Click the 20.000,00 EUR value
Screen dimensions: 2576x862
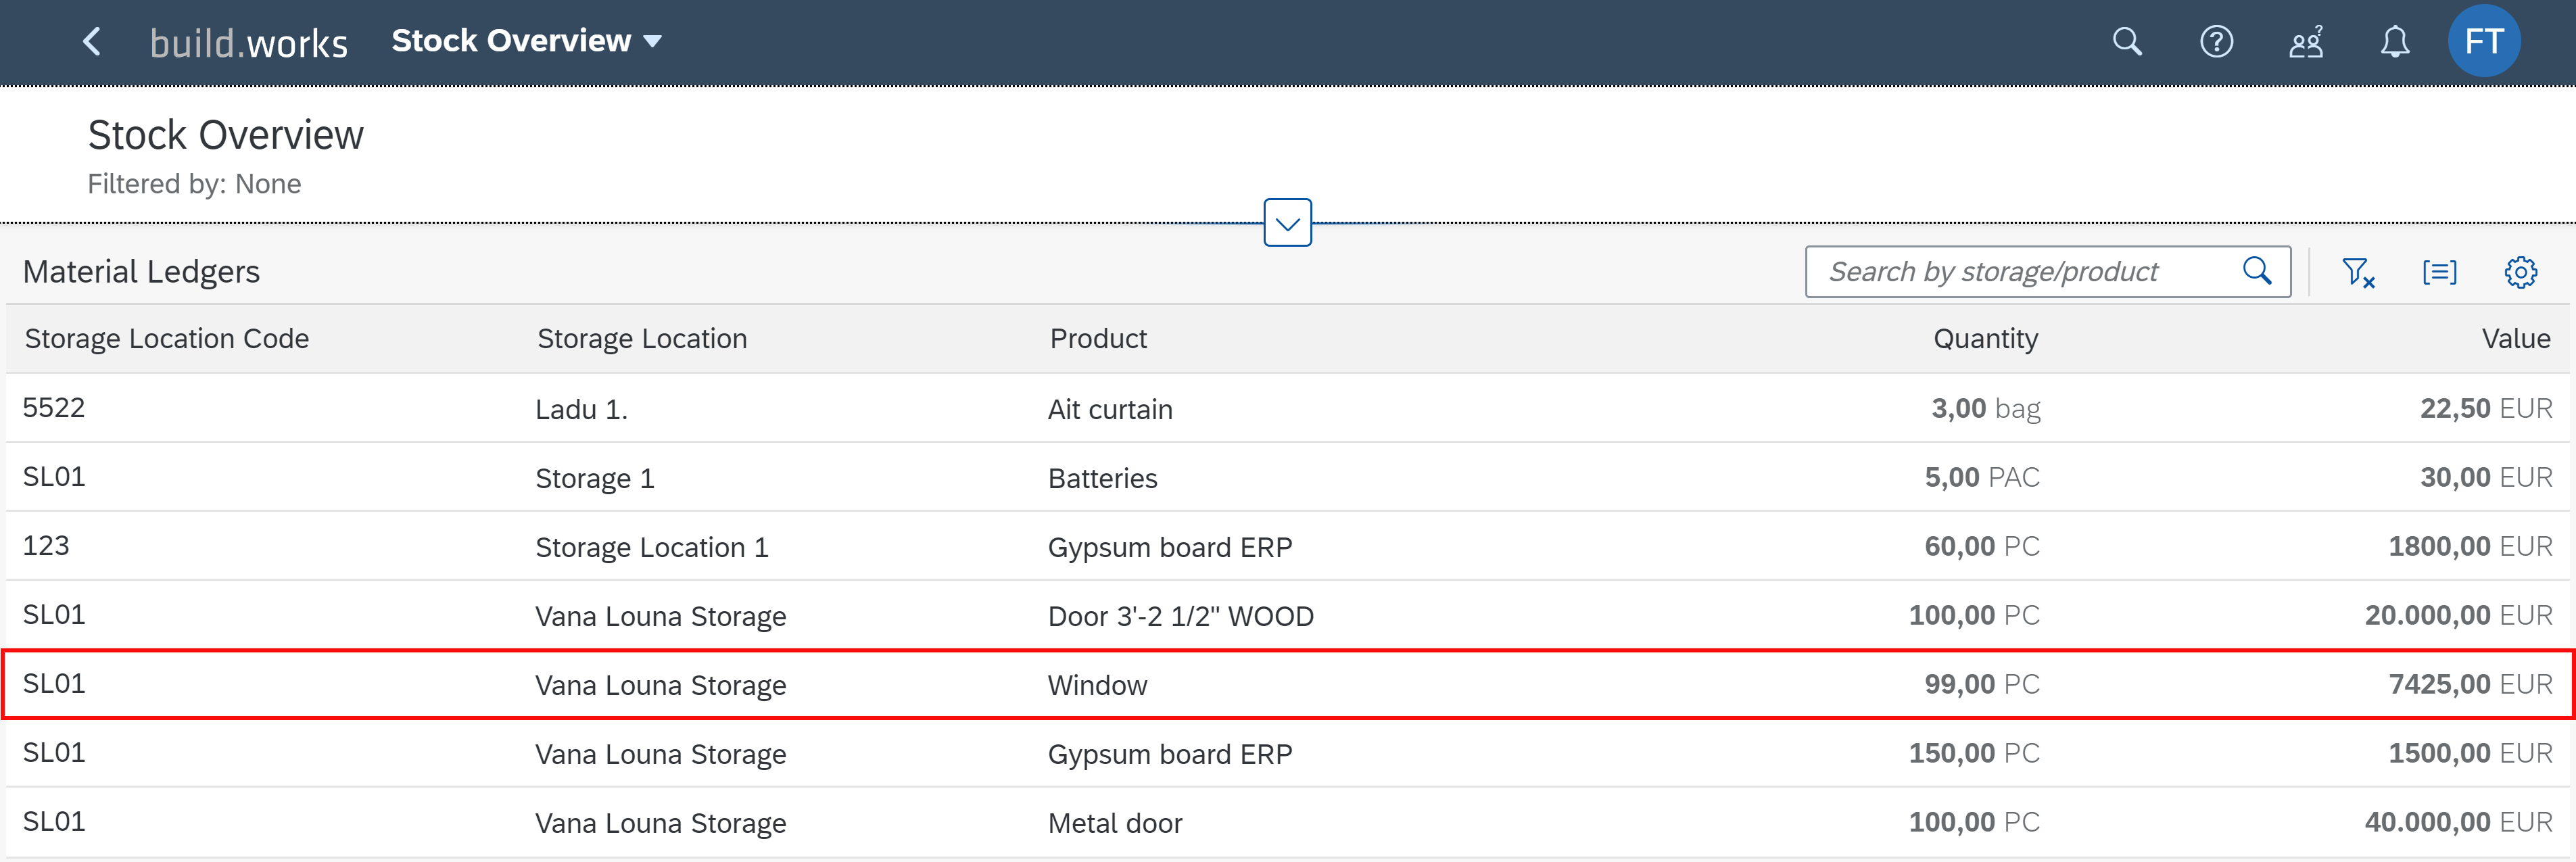(2458, 616)
